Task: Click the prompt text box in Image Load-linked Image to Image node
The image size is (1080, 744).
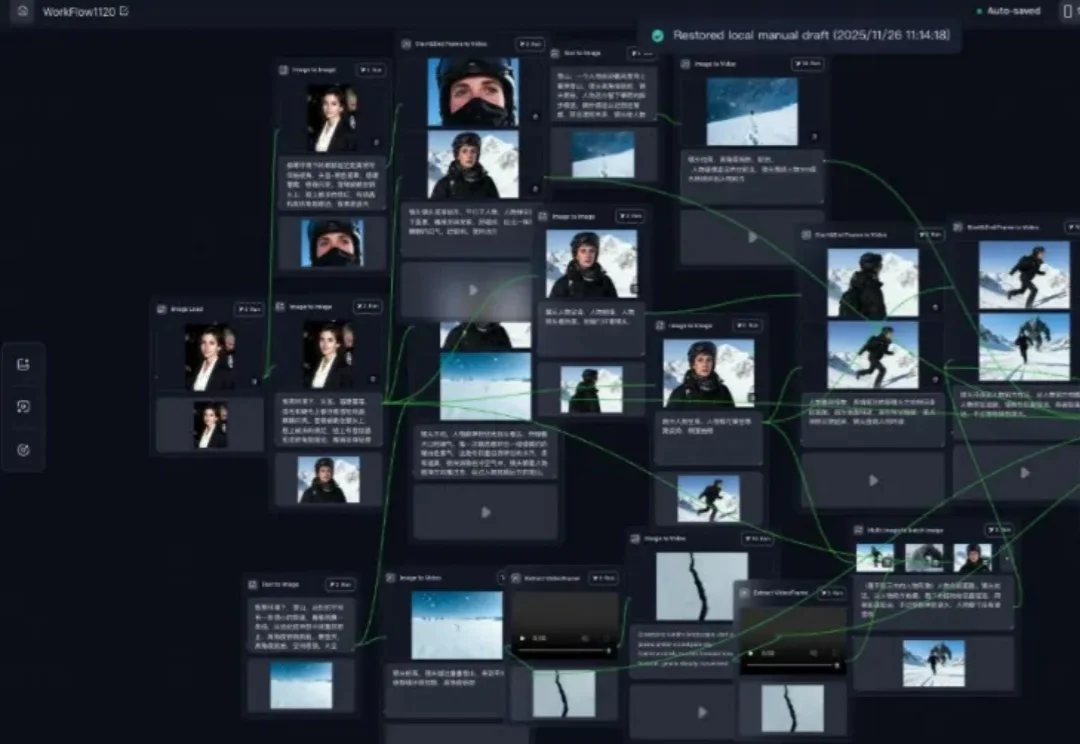Action: [328, 420]
